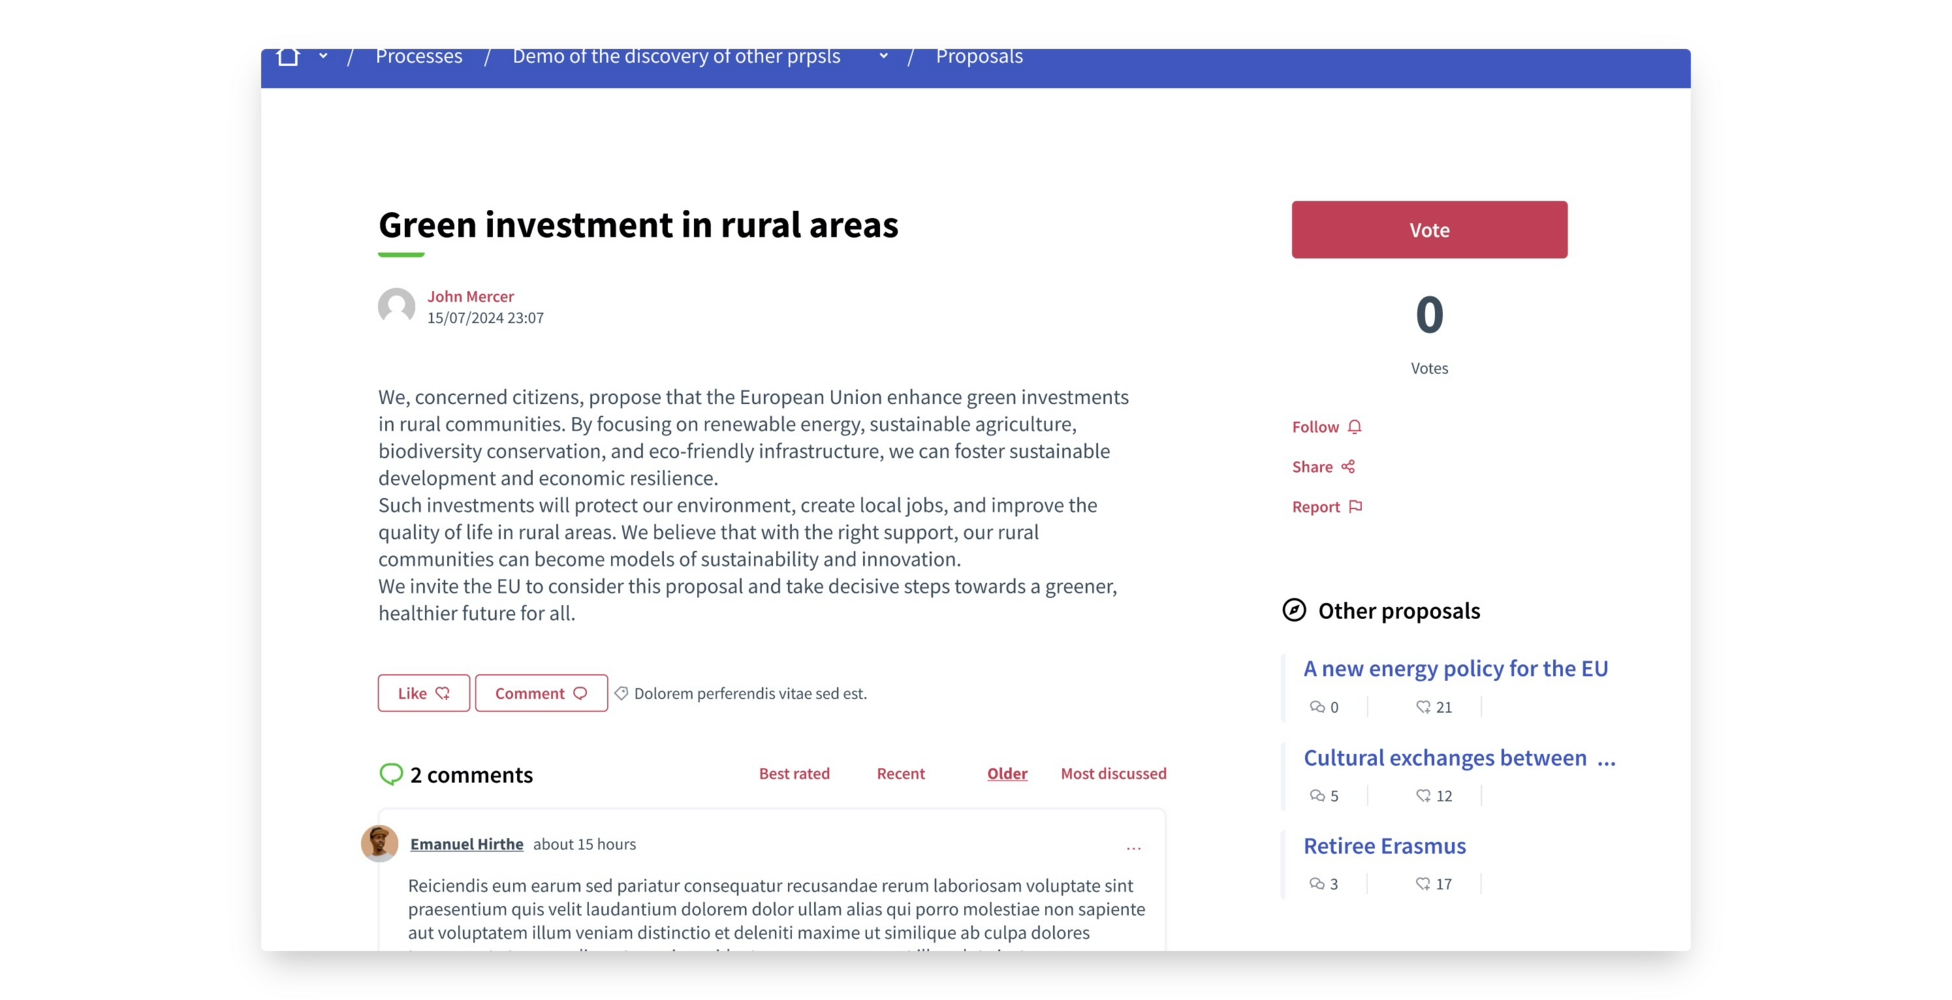Viewport: 1952px width, 1000px height.
Task: Open Proposals breadcrumb item
Action: point(978,57)
